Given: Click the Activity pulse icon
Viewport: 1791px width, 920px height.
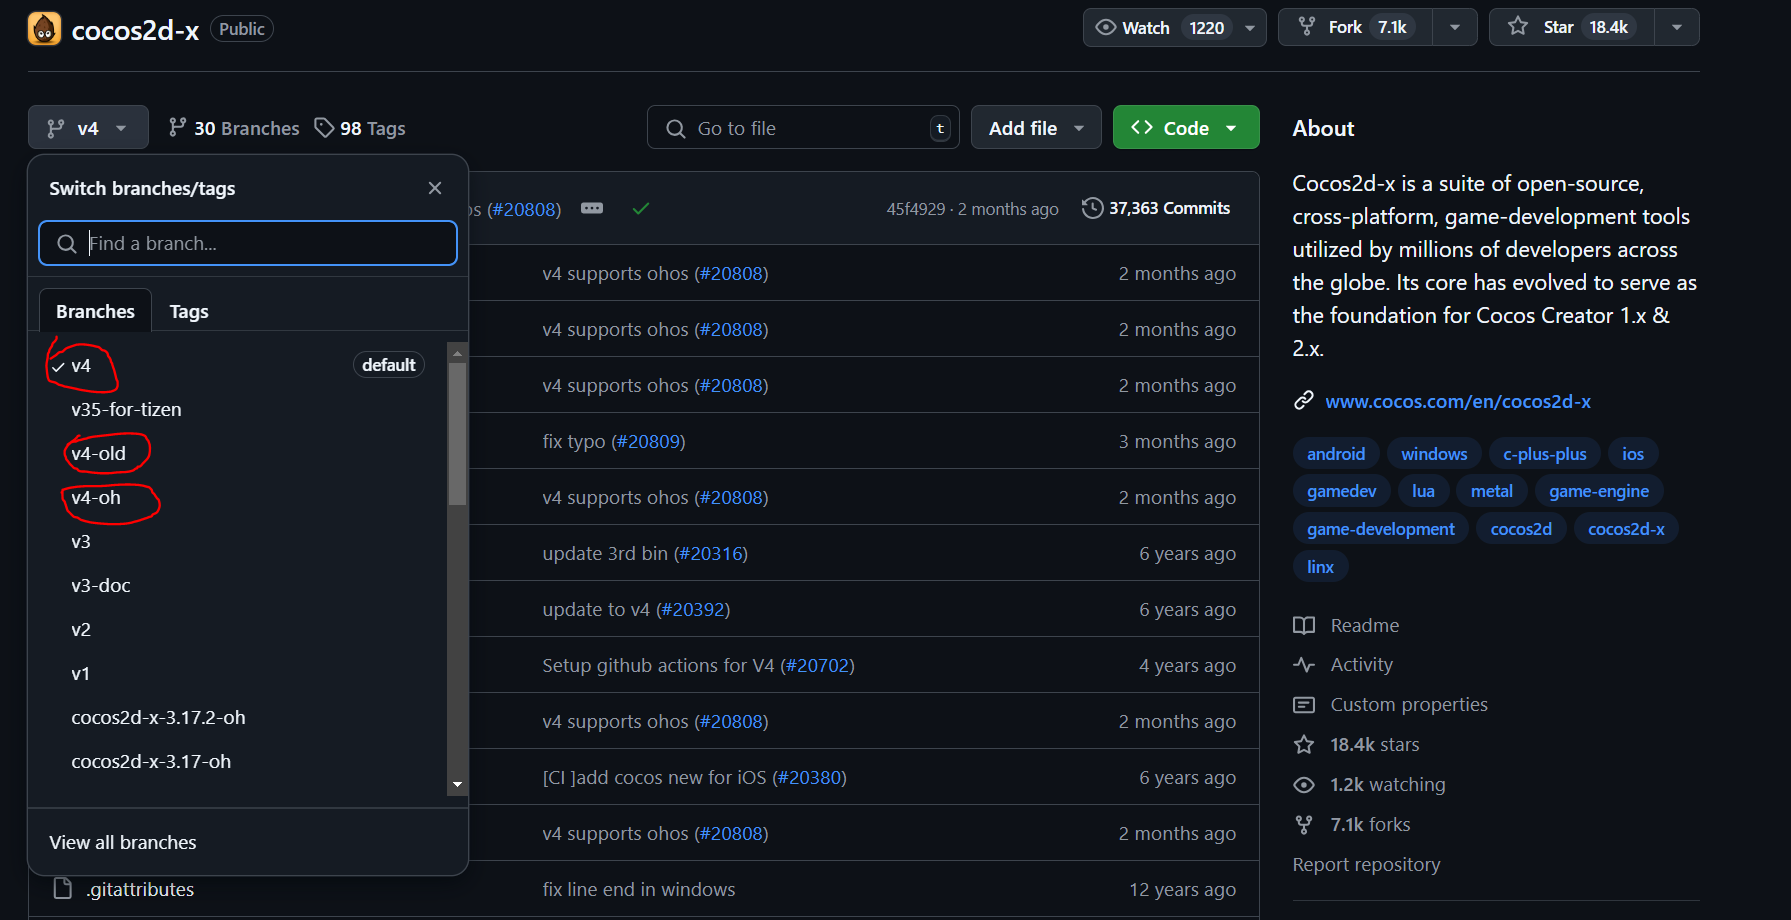Looking at the screenshot, I should [1304, 664].
